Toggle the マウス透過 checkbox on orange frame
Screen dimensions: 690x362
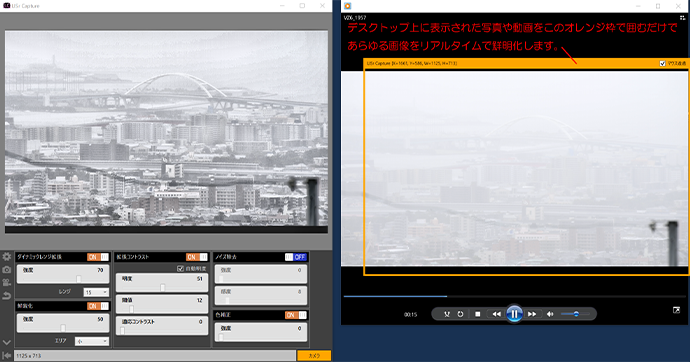(x=662, y=63)
